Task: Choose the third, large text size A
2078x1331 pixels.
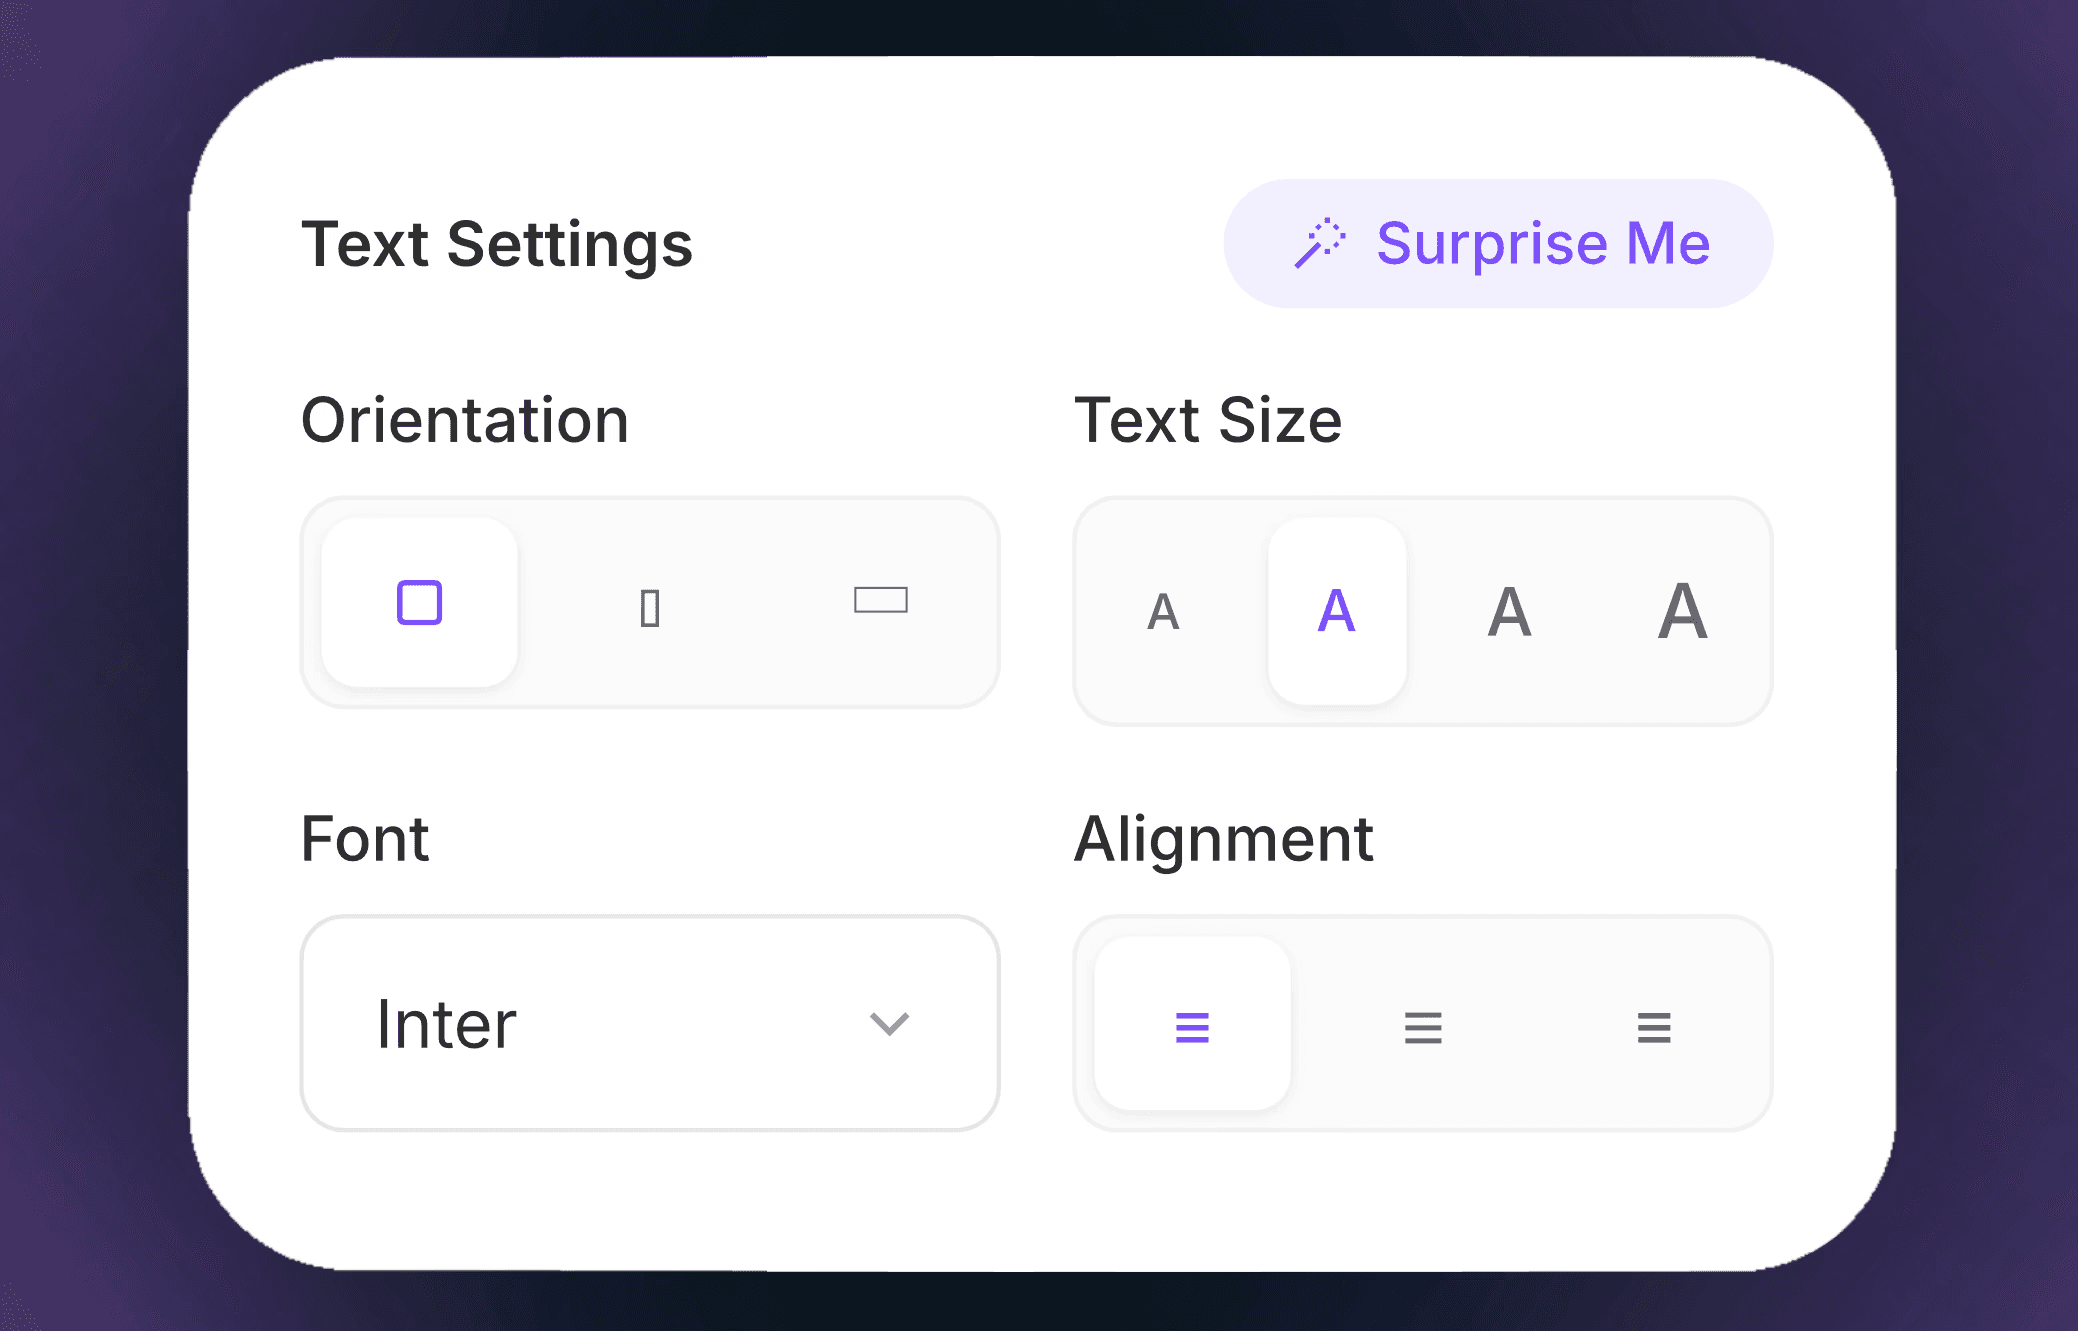Action: click(1510, 611)
